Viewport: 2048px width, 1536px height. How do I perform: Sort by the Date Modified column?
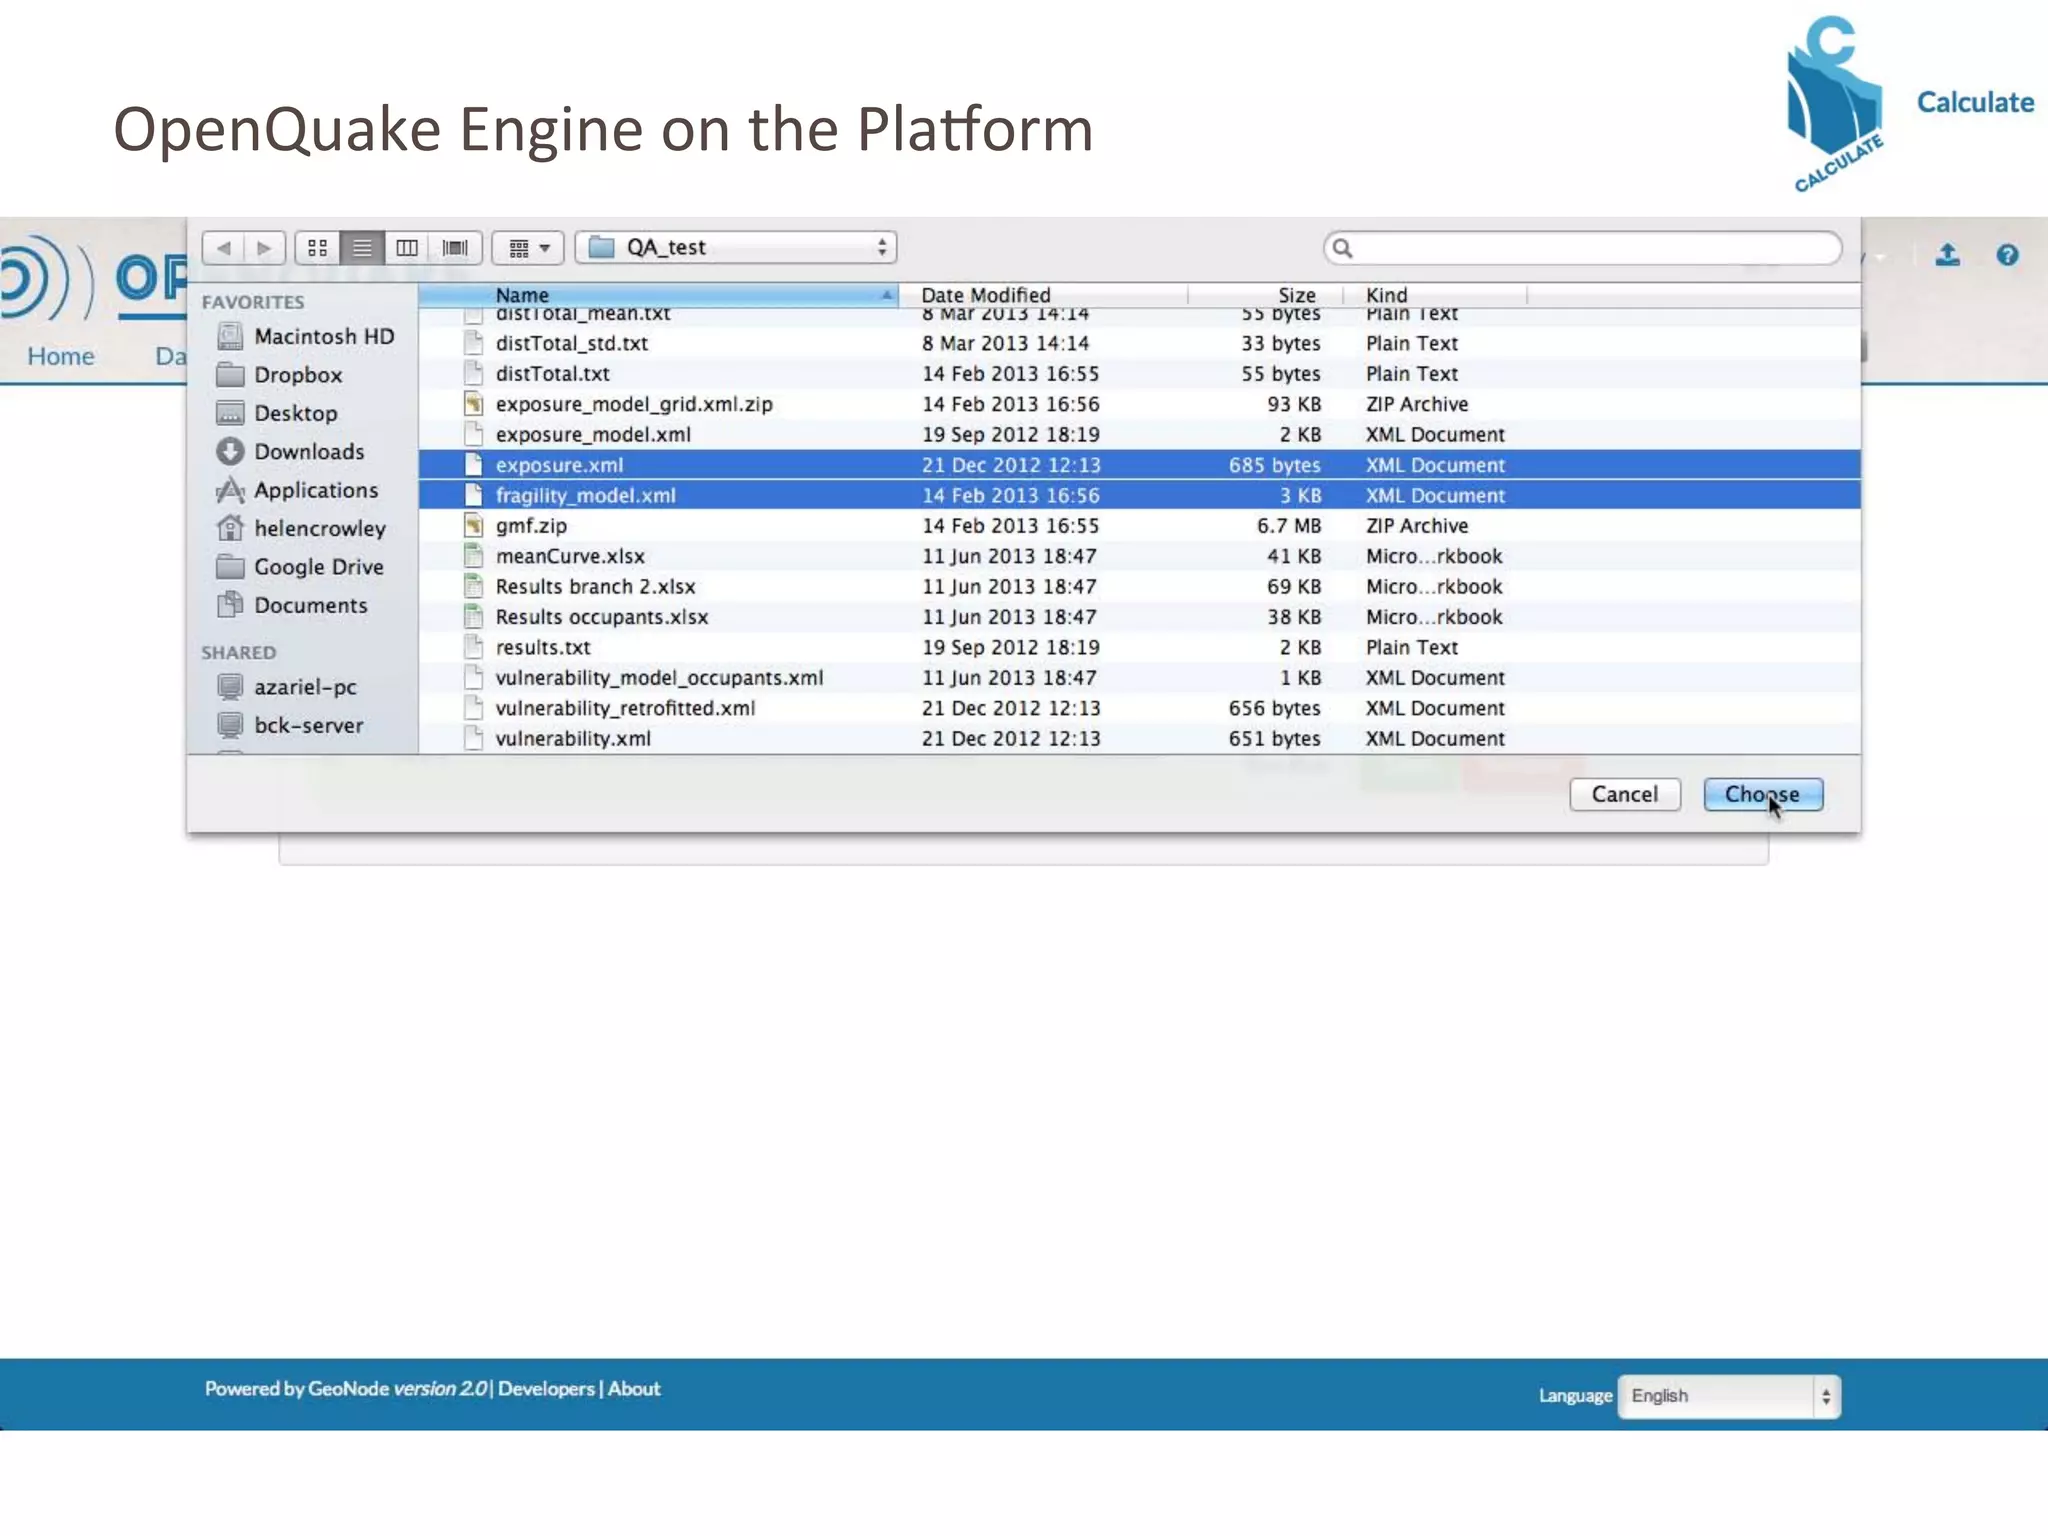click(1043, 295)
